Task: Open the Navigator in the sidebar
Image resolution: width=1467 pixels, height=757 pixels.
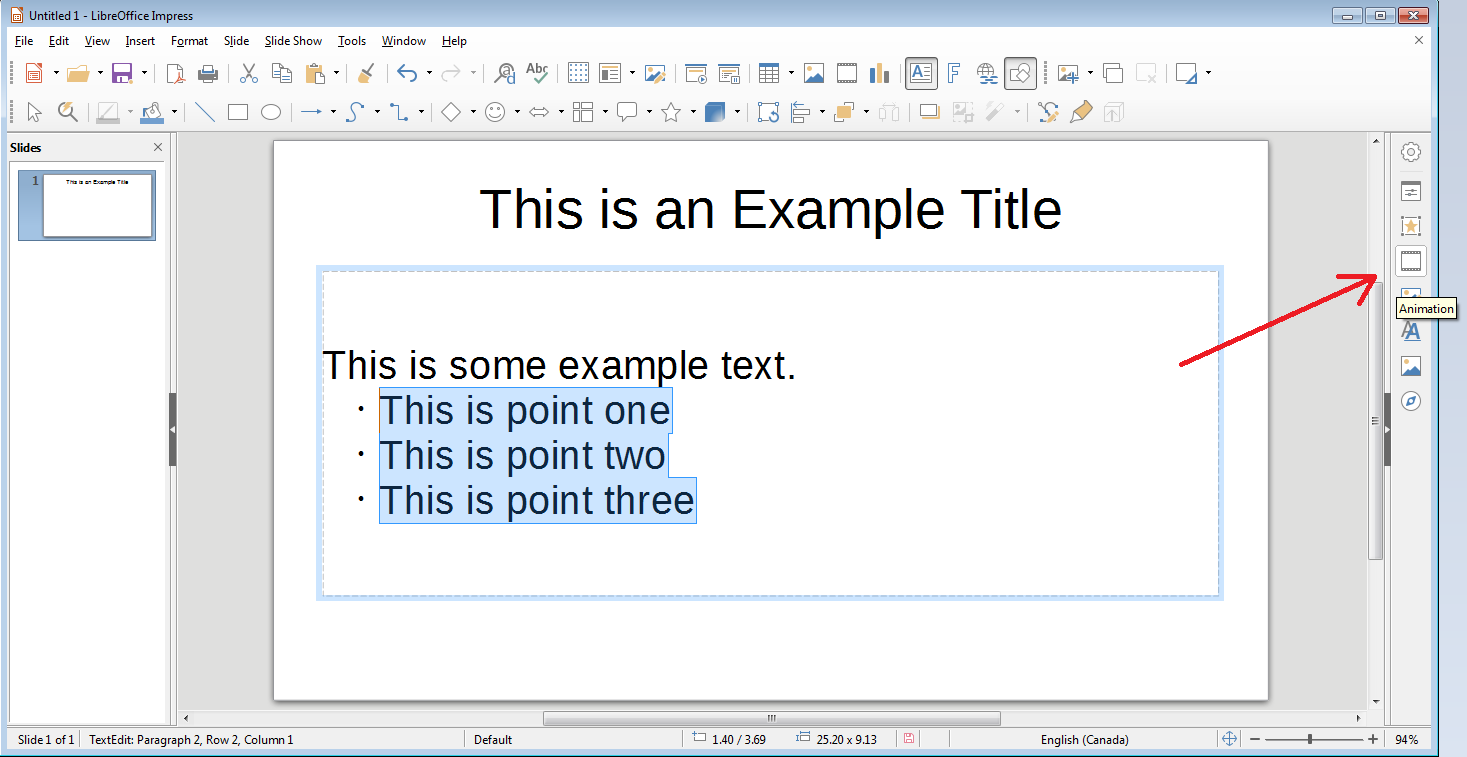Action: coord(1410,401)
